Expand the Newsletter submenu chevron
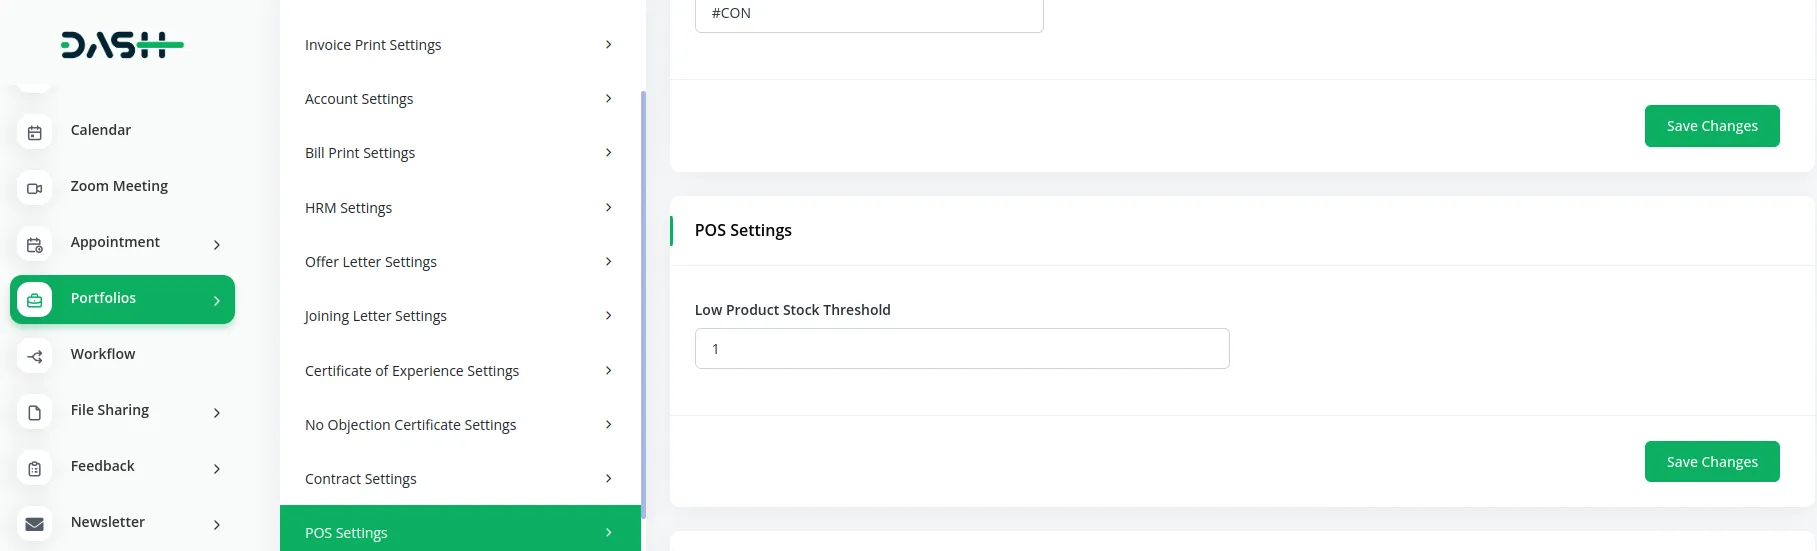The height and width of the screenshot is (551, 1817). tap(217, 524)
